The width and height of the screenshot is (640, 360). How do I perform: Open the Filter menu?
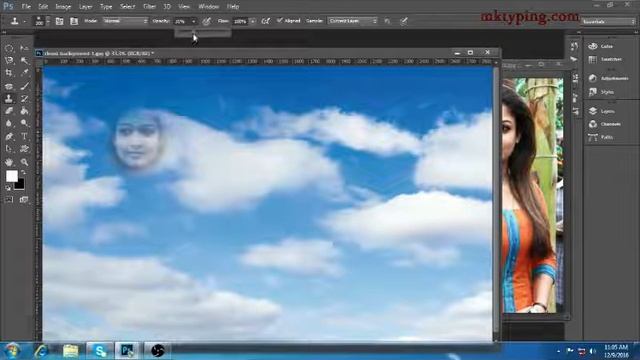tap(150, 7)
